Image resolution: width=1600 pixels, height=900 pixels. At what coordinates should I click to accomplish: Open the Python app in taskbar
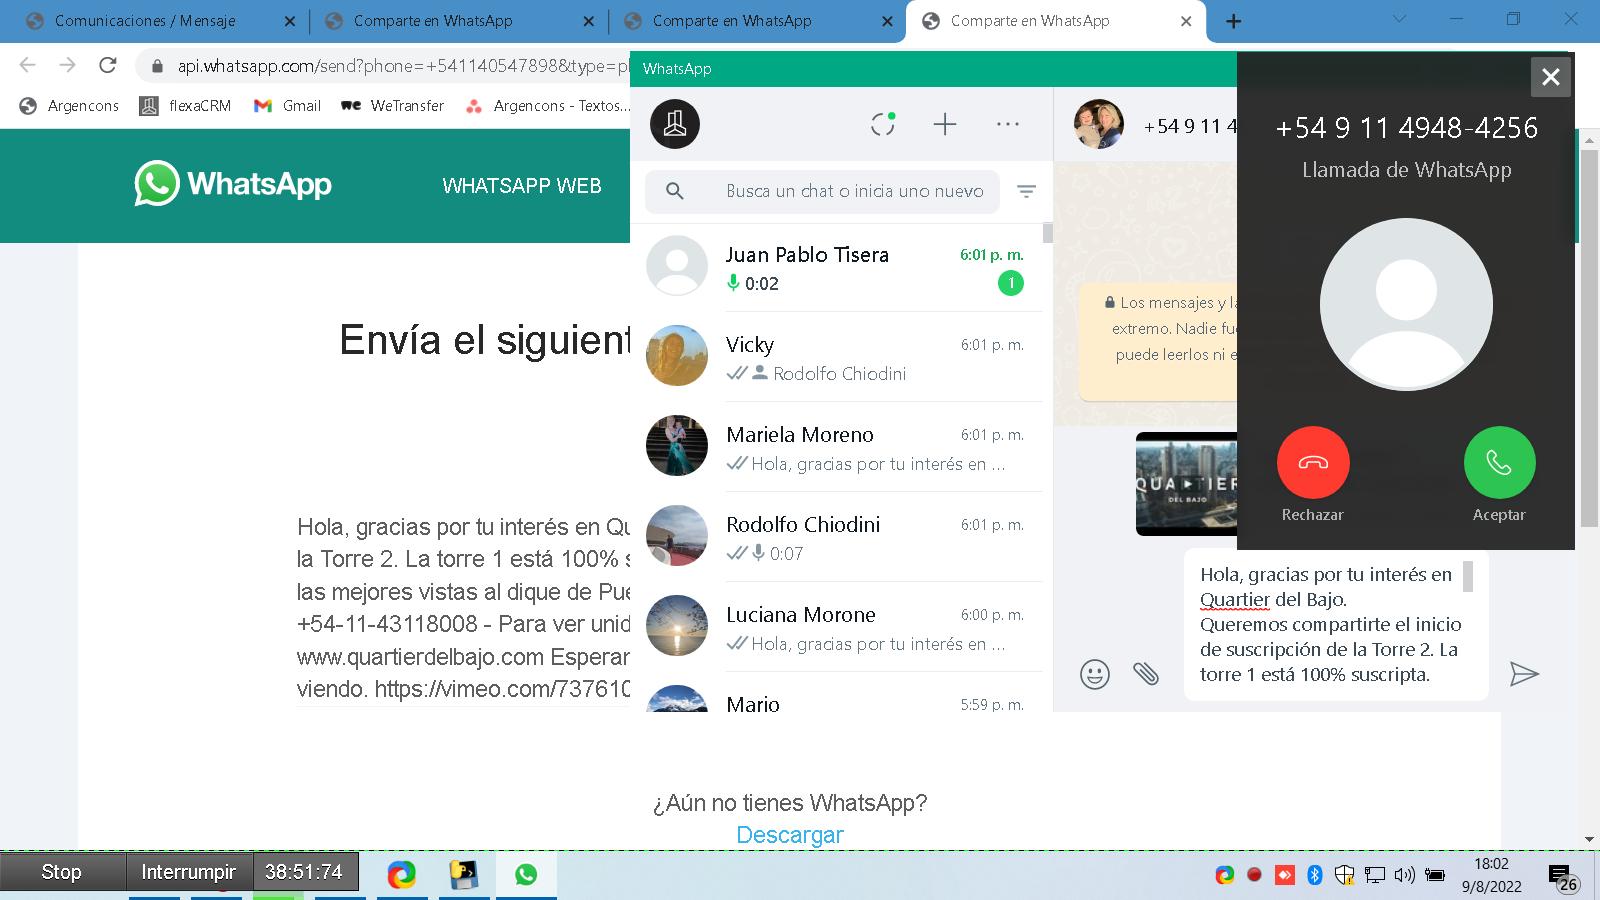point(464,875)
